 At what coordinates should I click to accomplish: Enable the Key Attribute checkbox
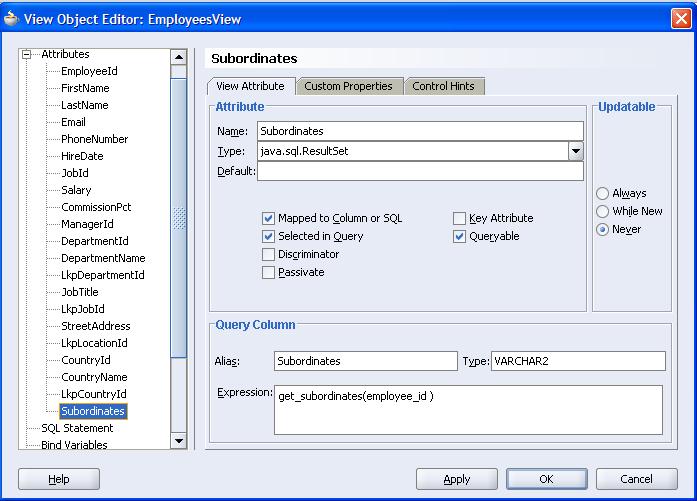459,218
